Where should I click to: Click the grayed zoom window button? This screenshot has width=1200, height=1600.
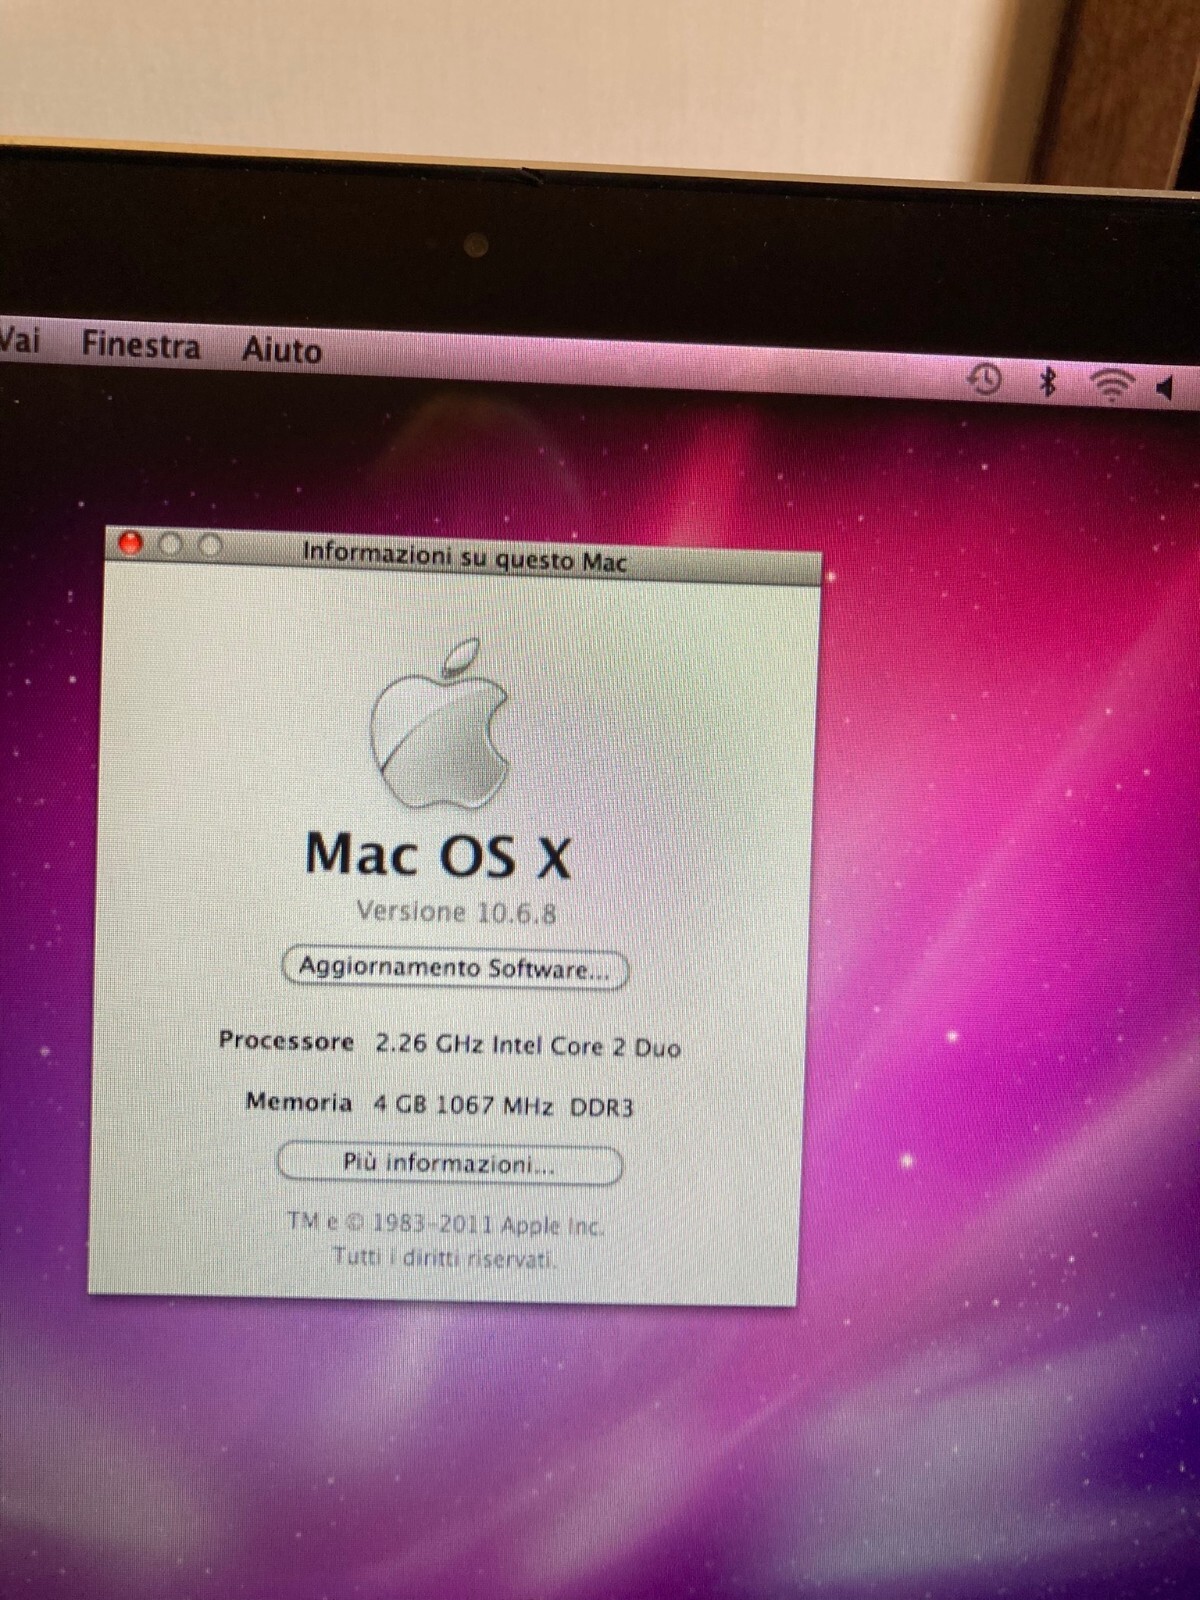point(210,546)
